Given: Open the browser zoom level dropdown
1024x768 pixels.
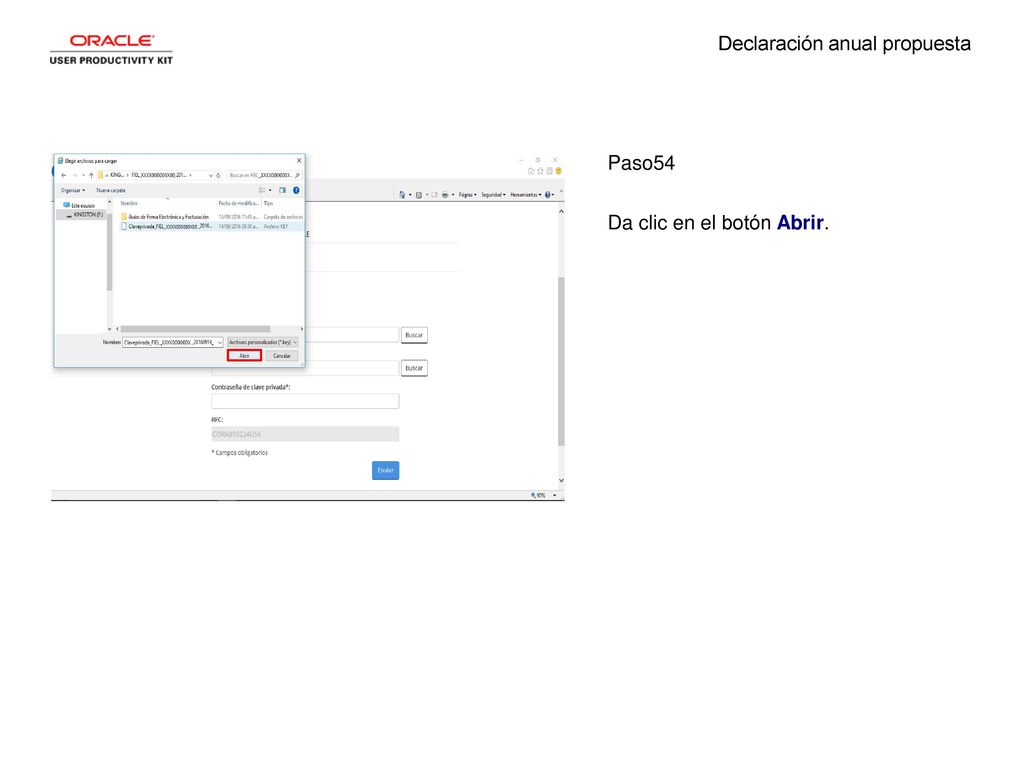Looking at the screenshot, I should (554, 496).
